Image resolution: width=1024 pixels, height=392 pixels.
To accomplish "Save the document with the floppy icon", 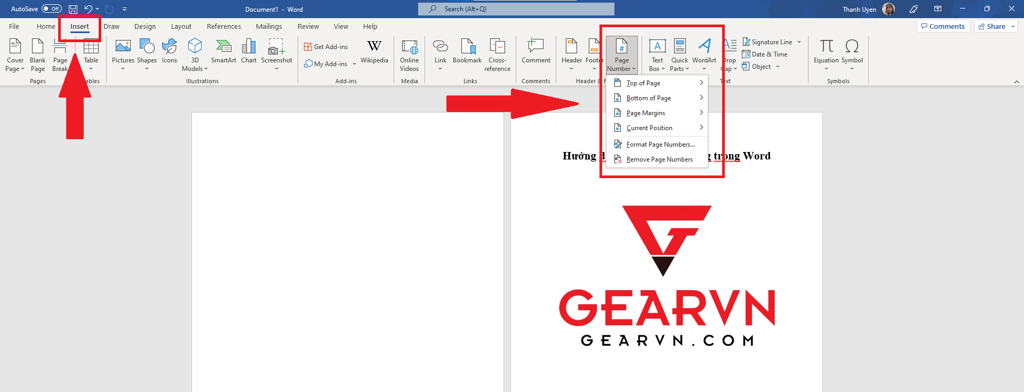I will click(x=72, y=9).
